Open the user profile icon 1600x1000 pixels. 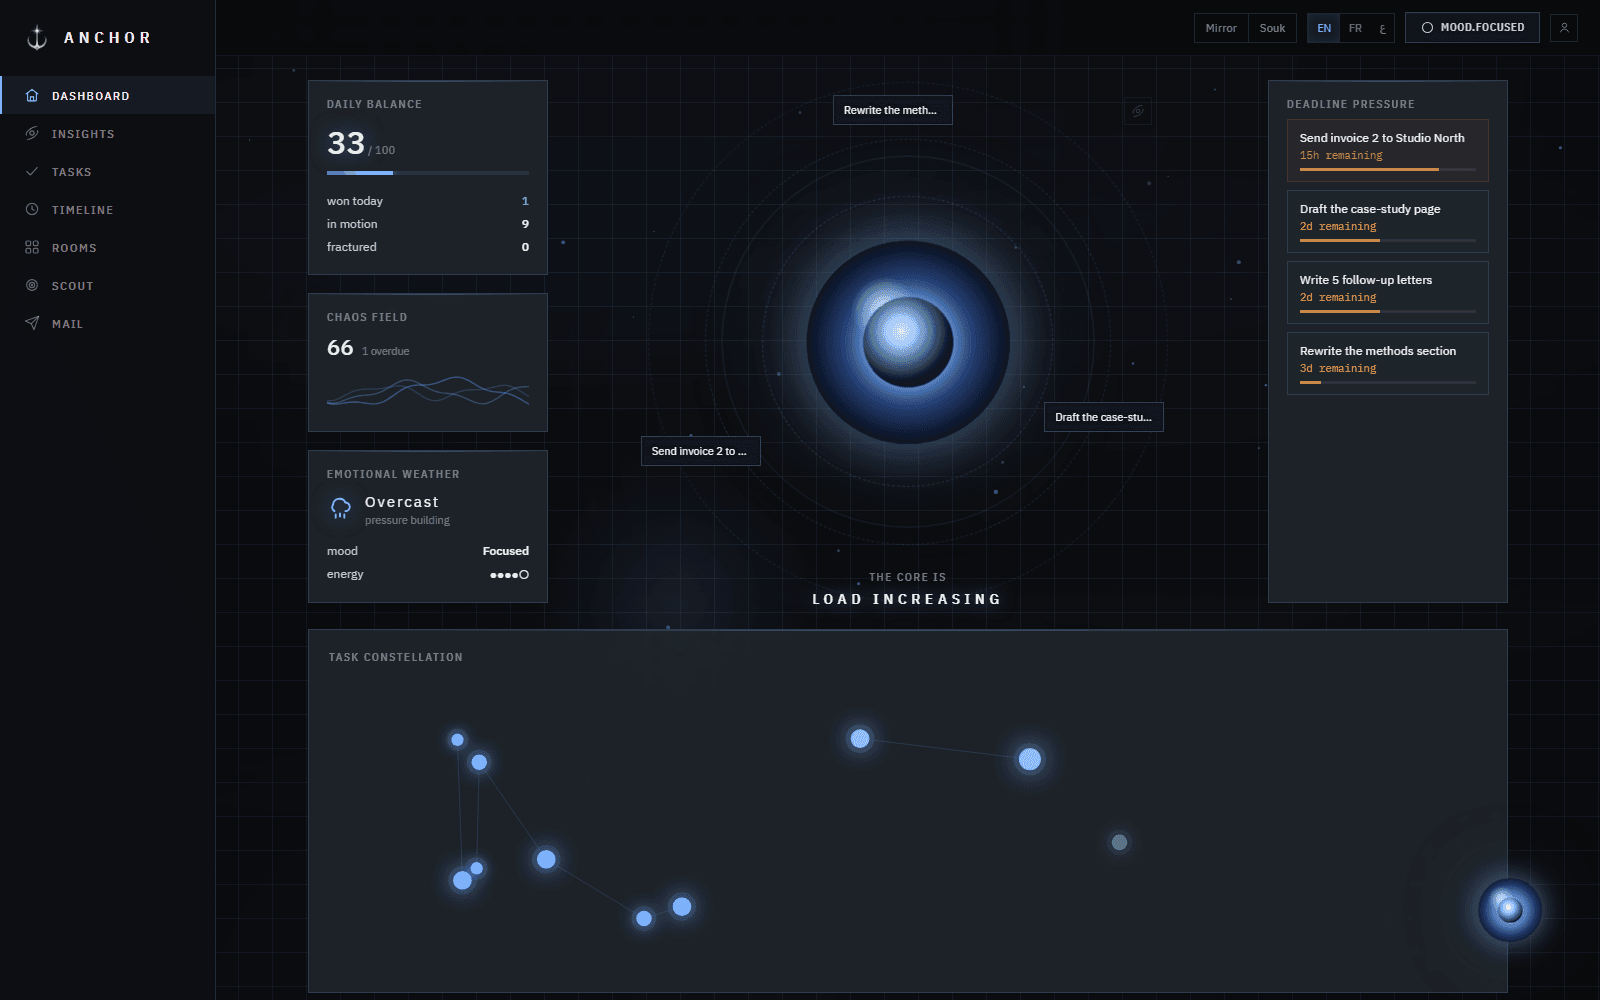(1564, 28)
